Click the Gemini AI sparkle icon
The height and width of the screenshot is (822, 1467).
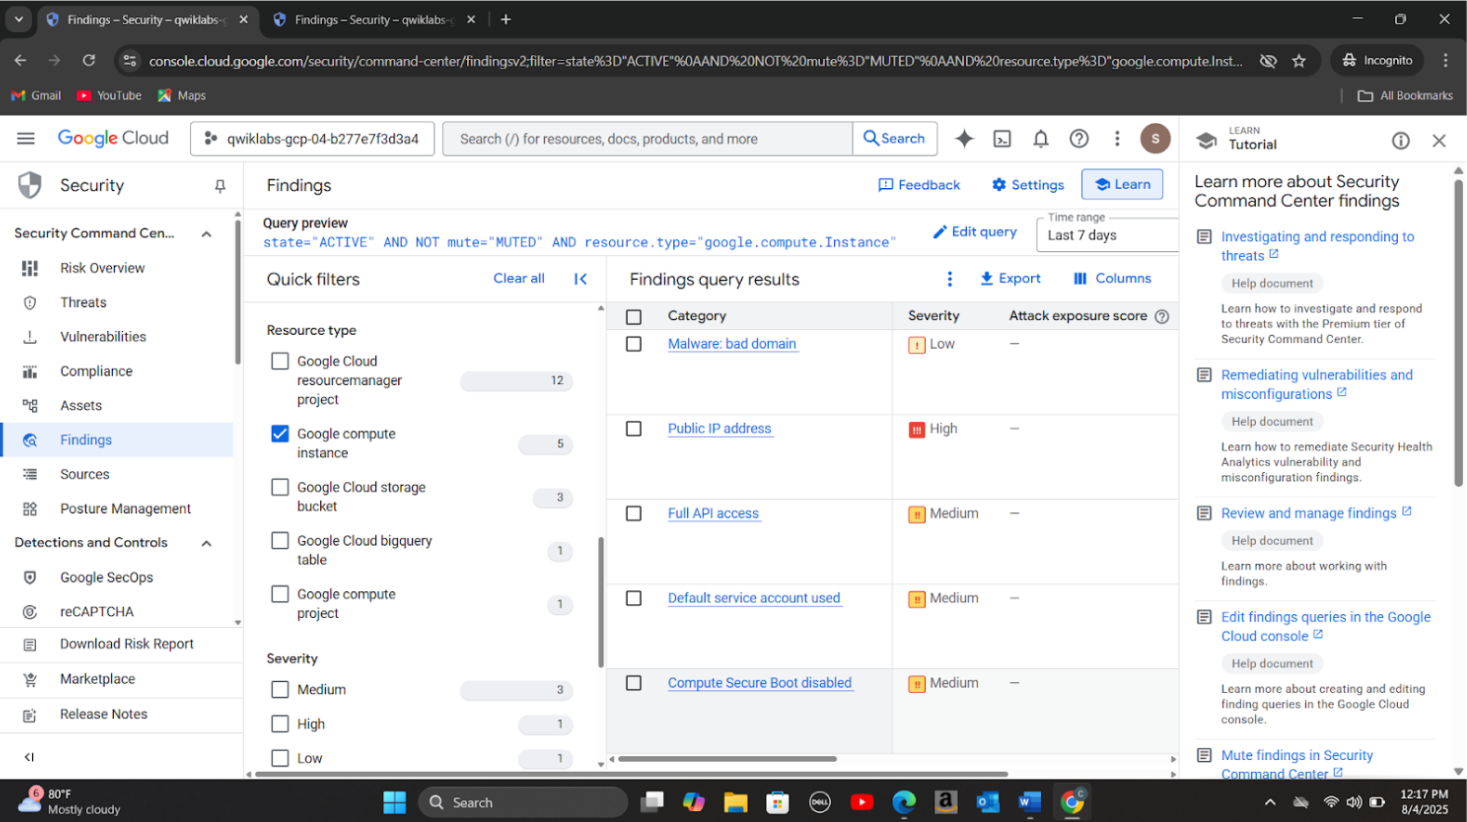click(x=964, y=139)
